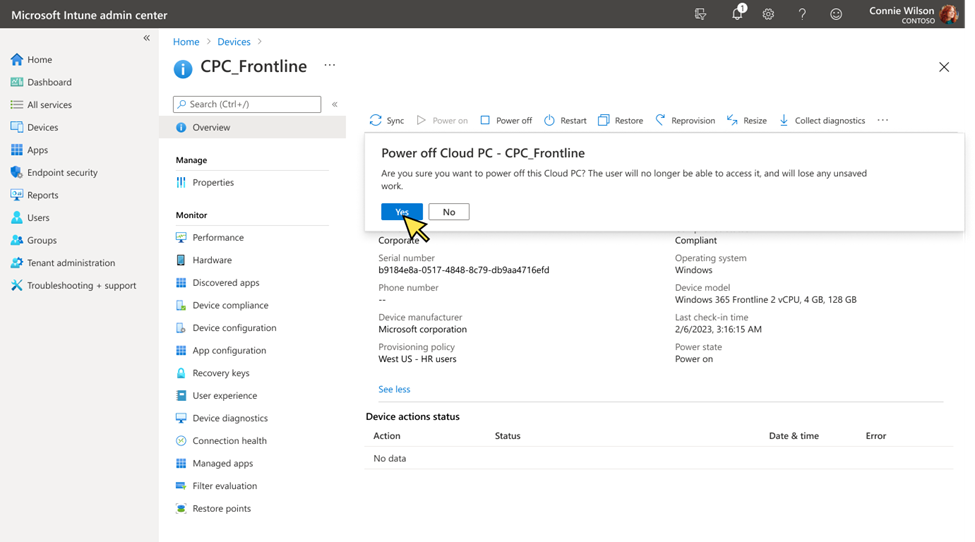The width and height of the screenshot is (975, 542).
Task: Click the Restore points icon
Action: click(x=181, y=508)
